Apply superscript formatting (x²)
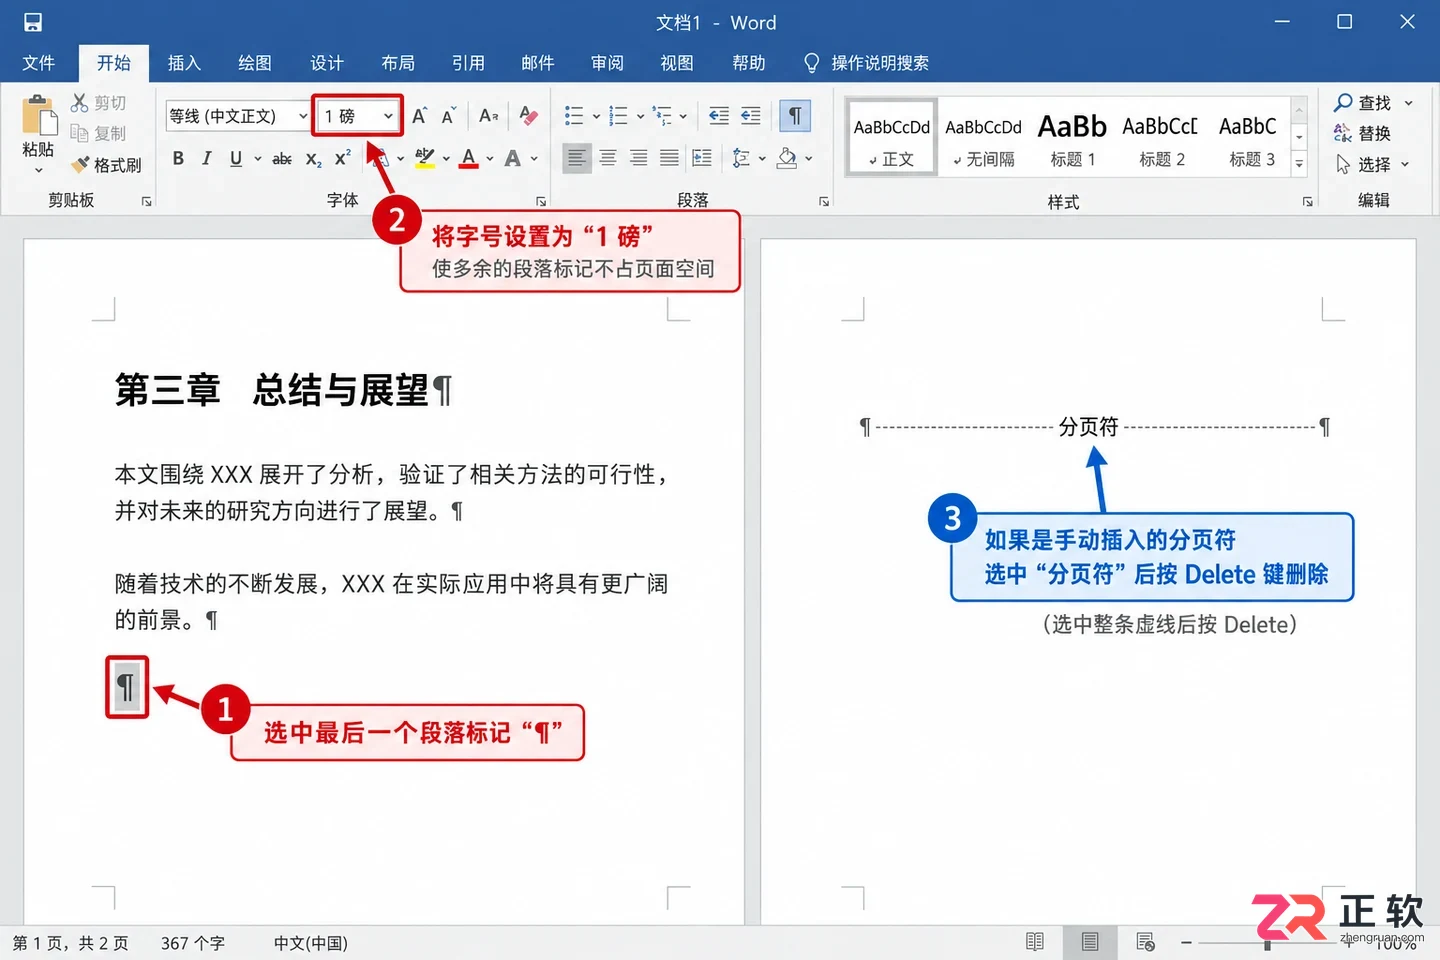The image size is (1440, 960). [342, 158]
